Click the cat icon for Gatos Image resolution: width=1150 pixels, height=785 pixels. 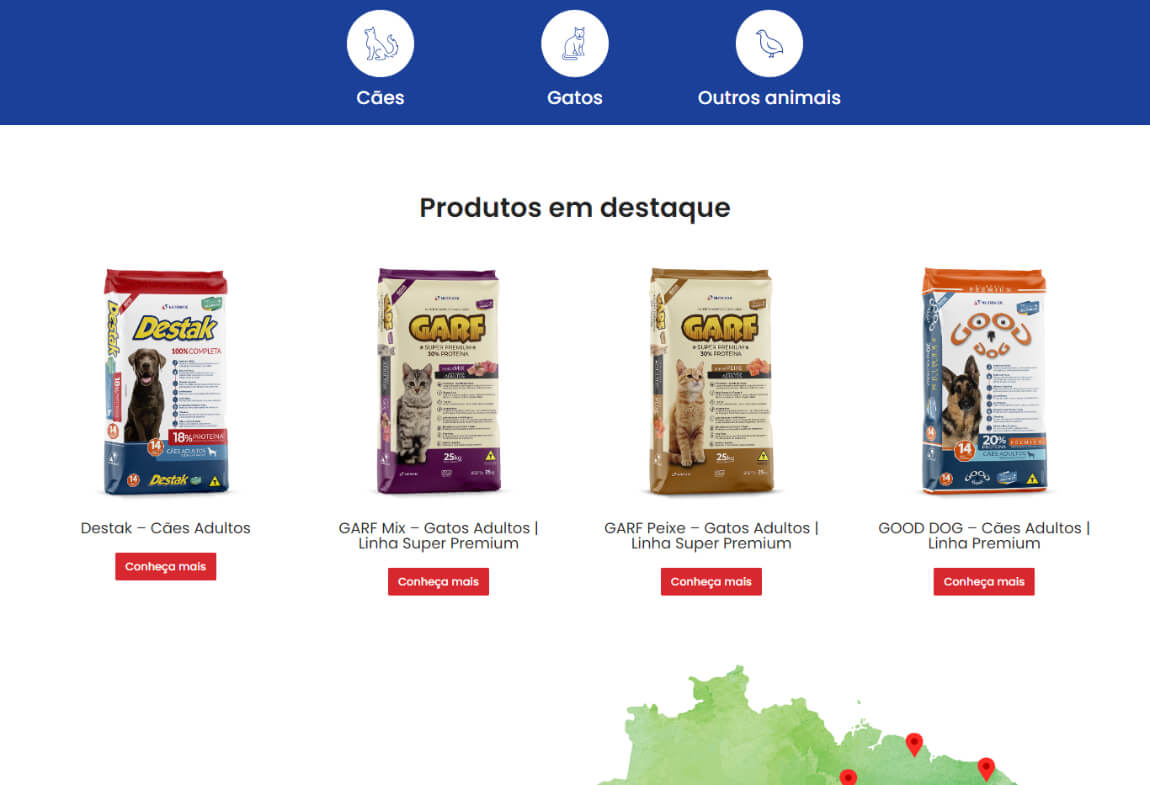point(574,43)
